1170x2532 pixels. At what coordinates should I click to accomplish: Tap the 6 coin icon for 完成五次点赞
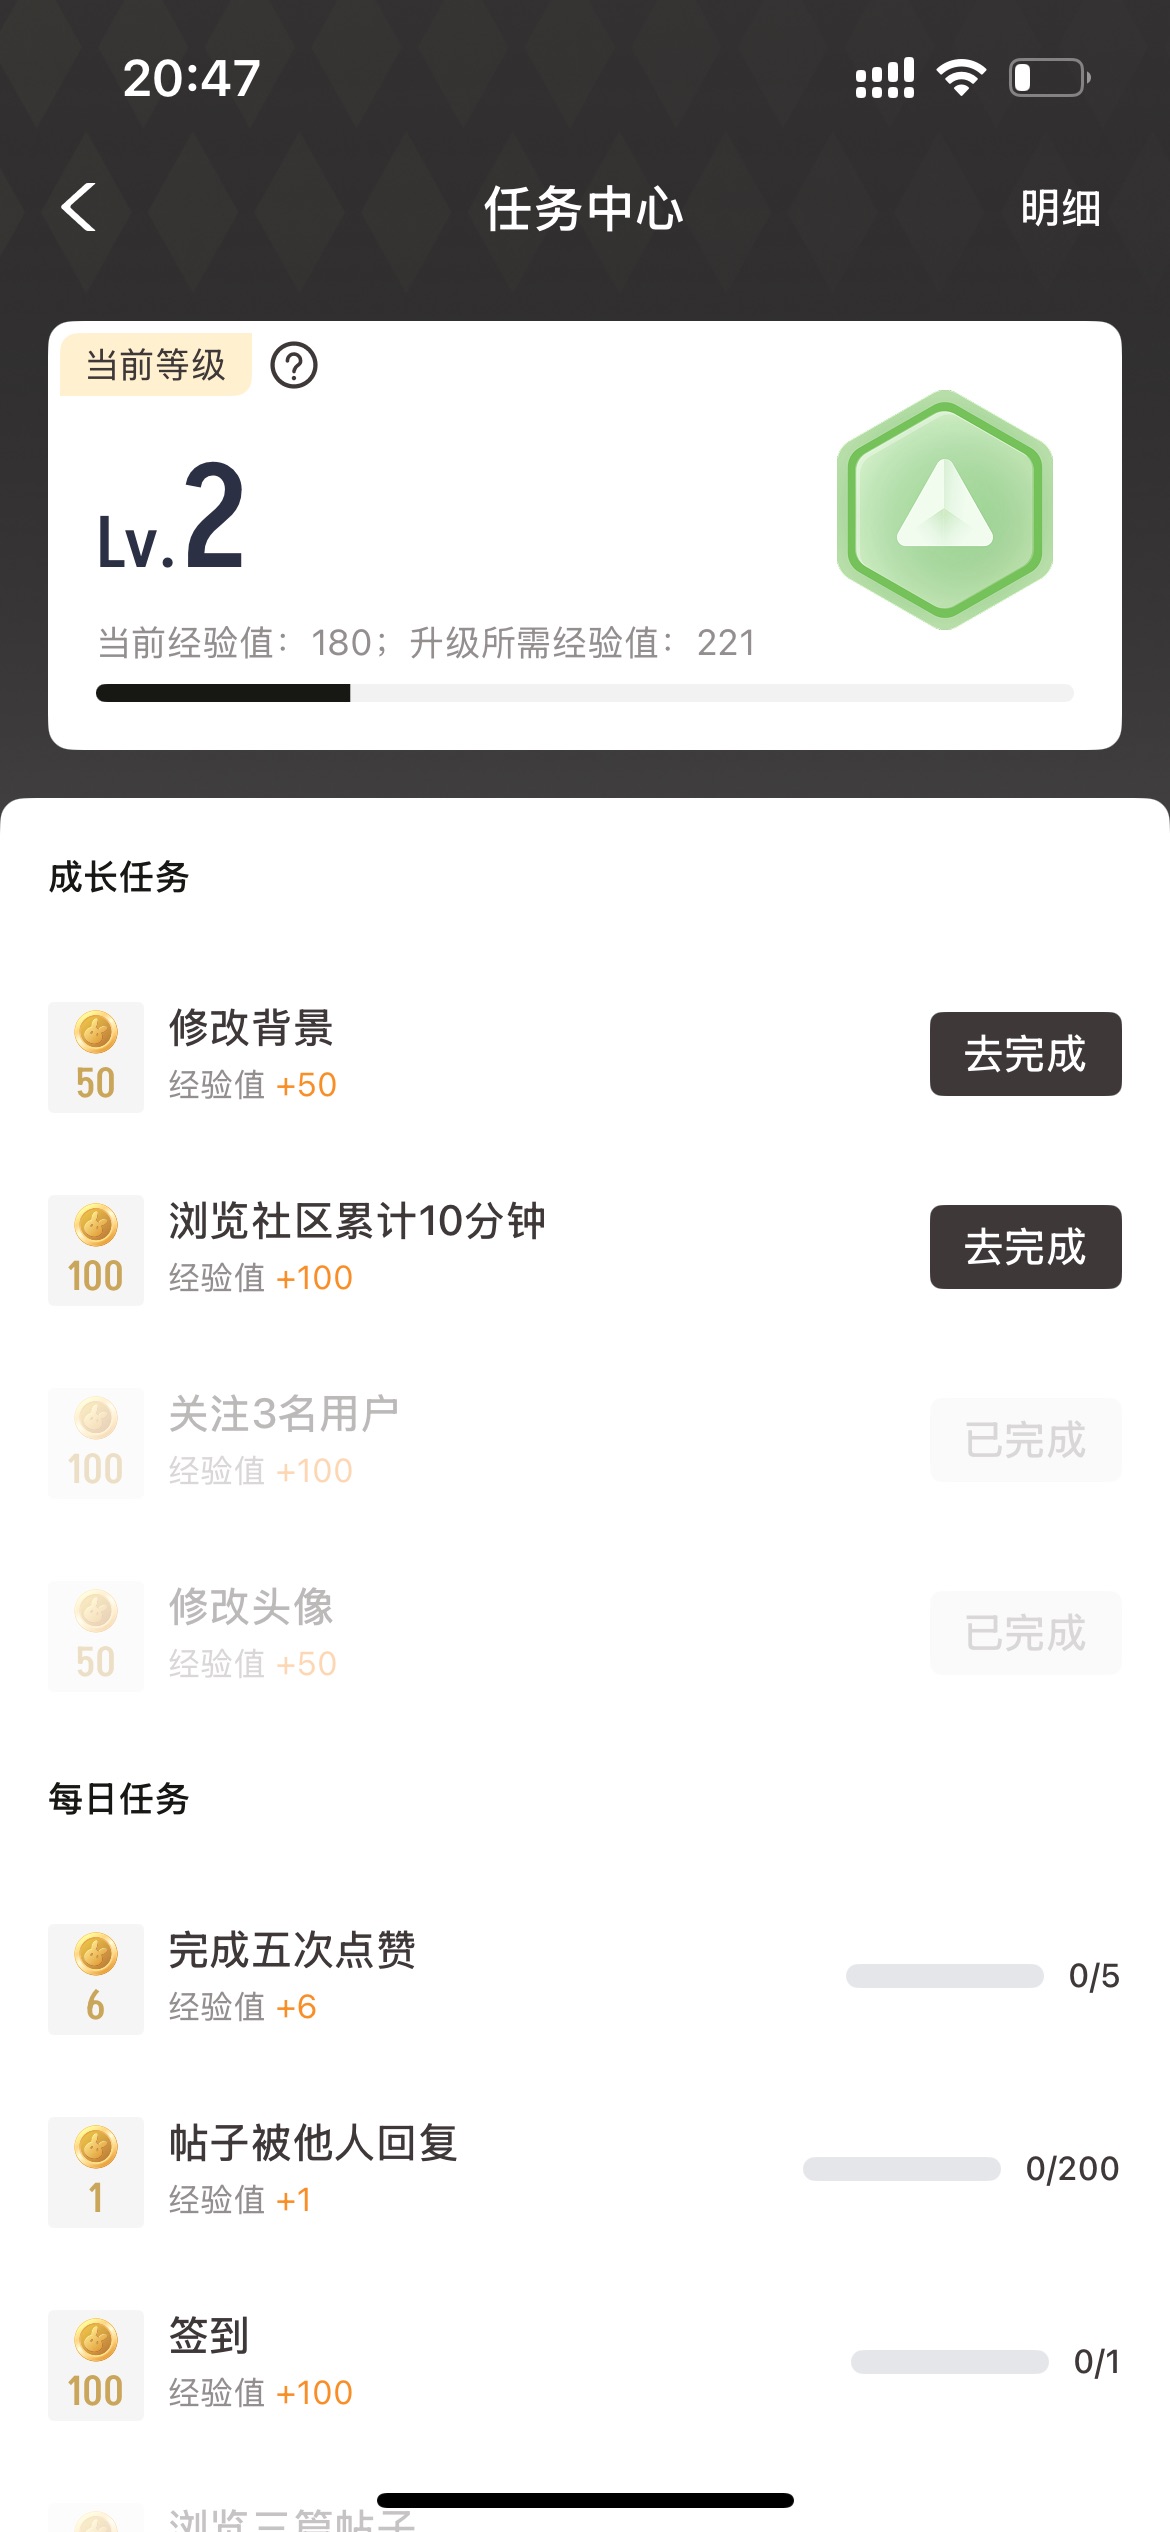96,1979
